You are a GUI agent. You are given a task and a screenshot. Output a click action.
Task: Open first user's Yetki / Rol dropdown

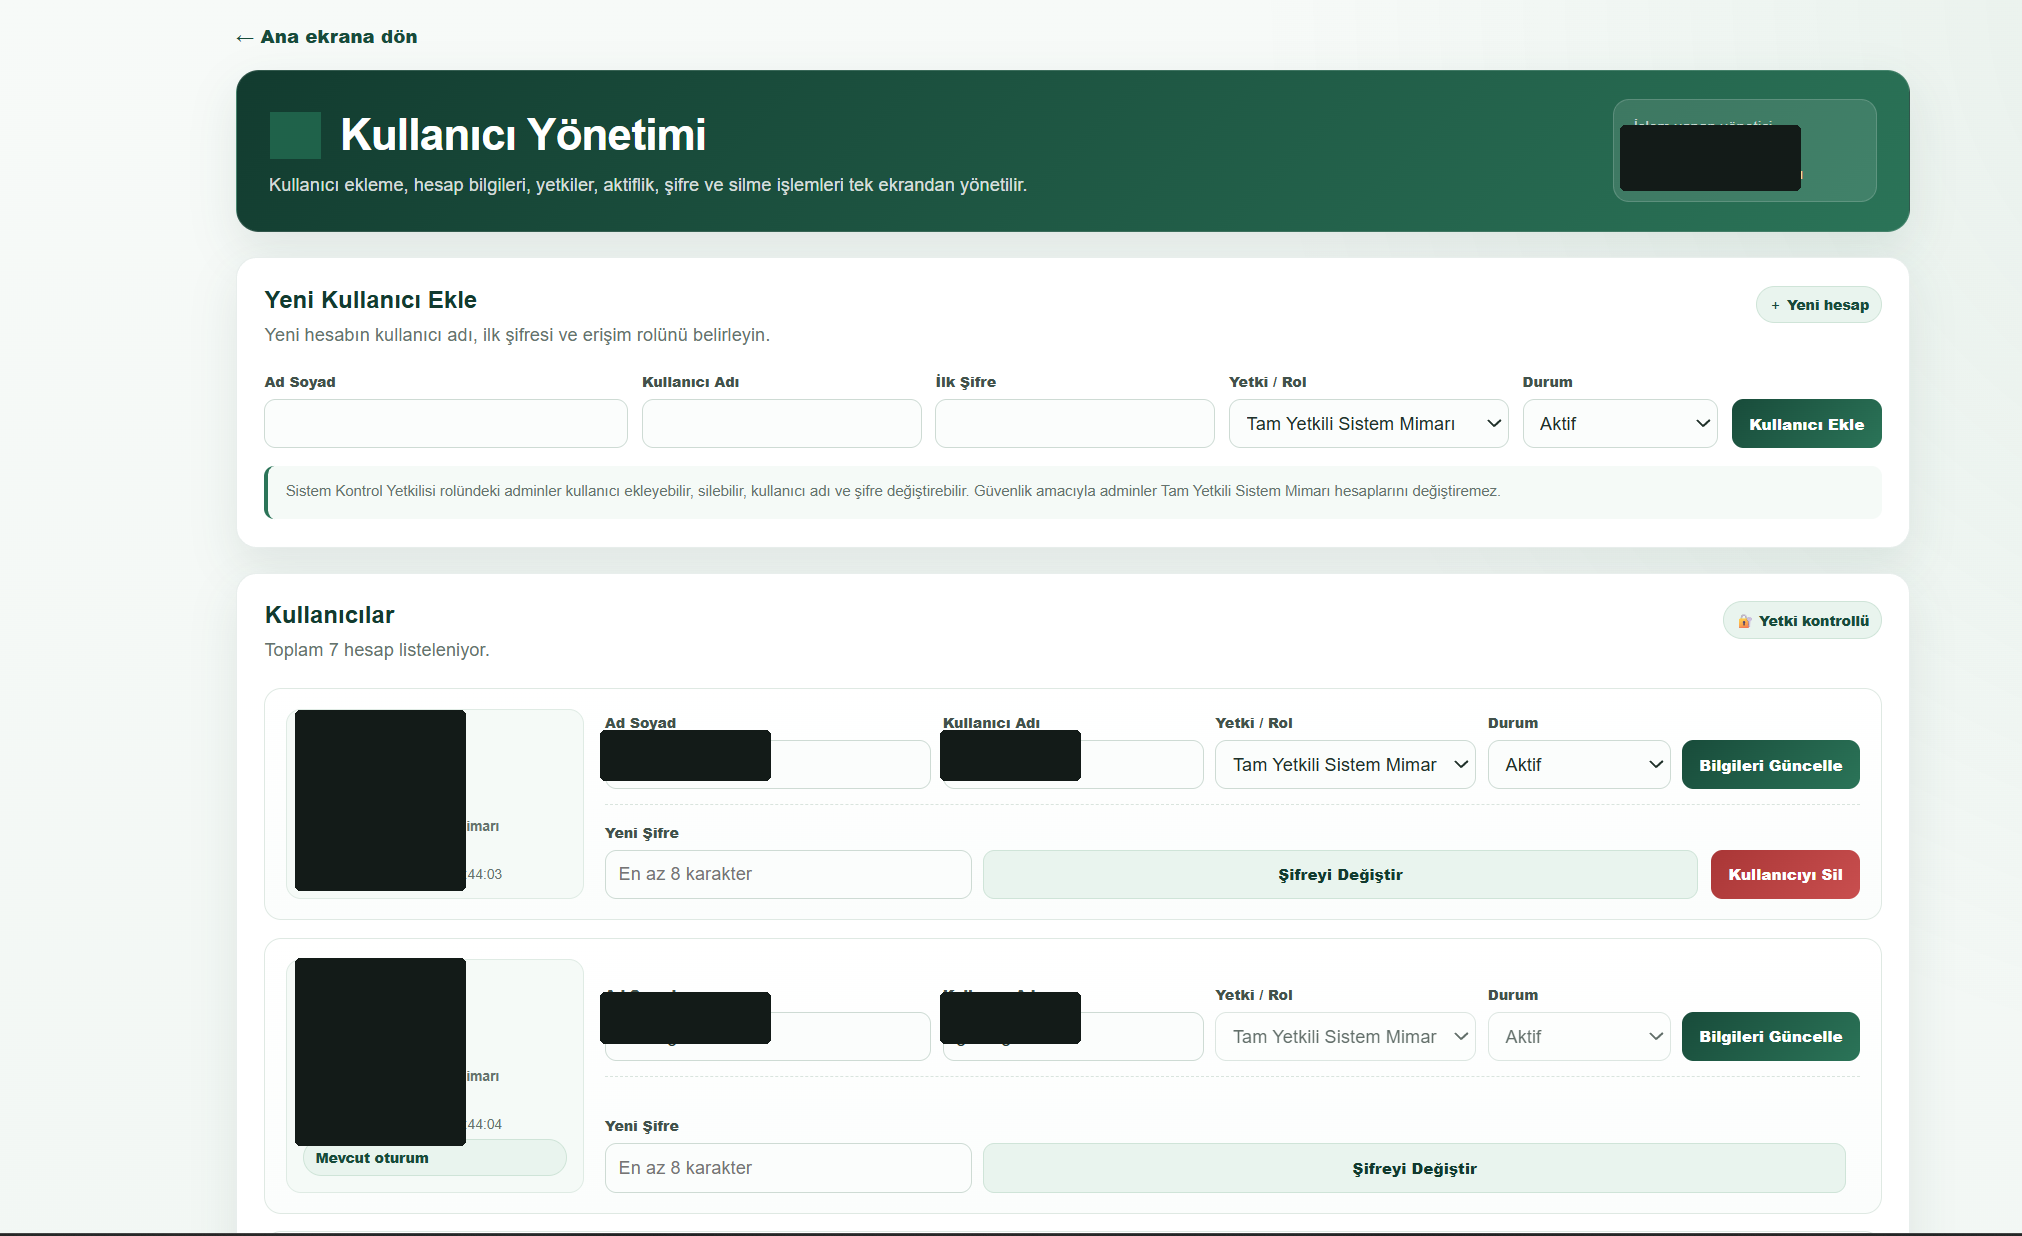click(1345, 765)
